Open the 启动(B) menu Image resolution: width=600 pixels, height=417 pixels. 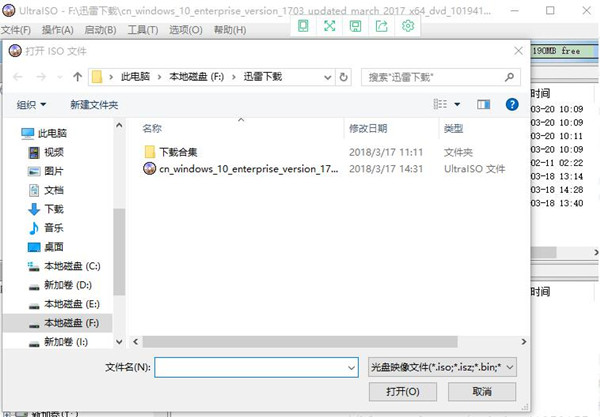point(100,30)
